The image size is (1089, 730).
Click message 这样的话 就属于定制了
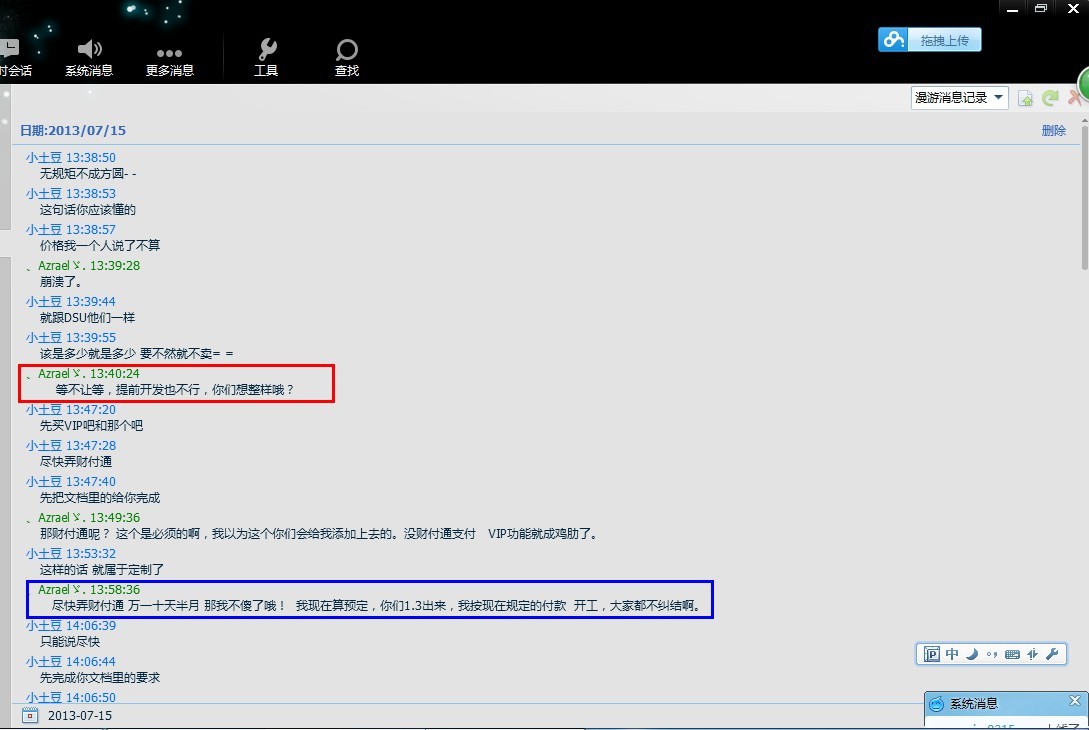pyautogui.click(x=101, y=570)
